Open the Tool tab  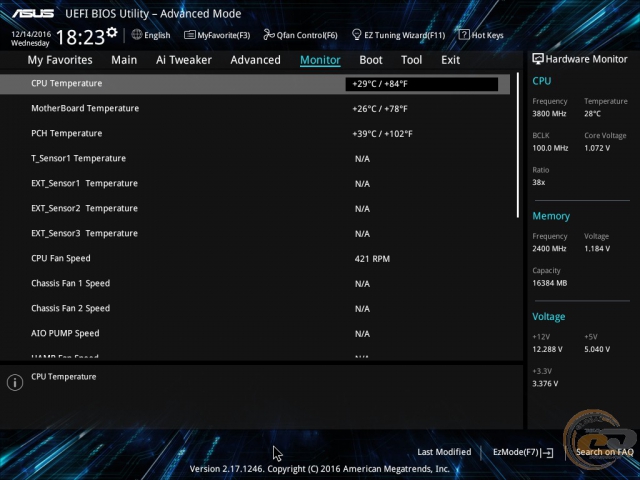pyautogui.click(x=411, y=60)
